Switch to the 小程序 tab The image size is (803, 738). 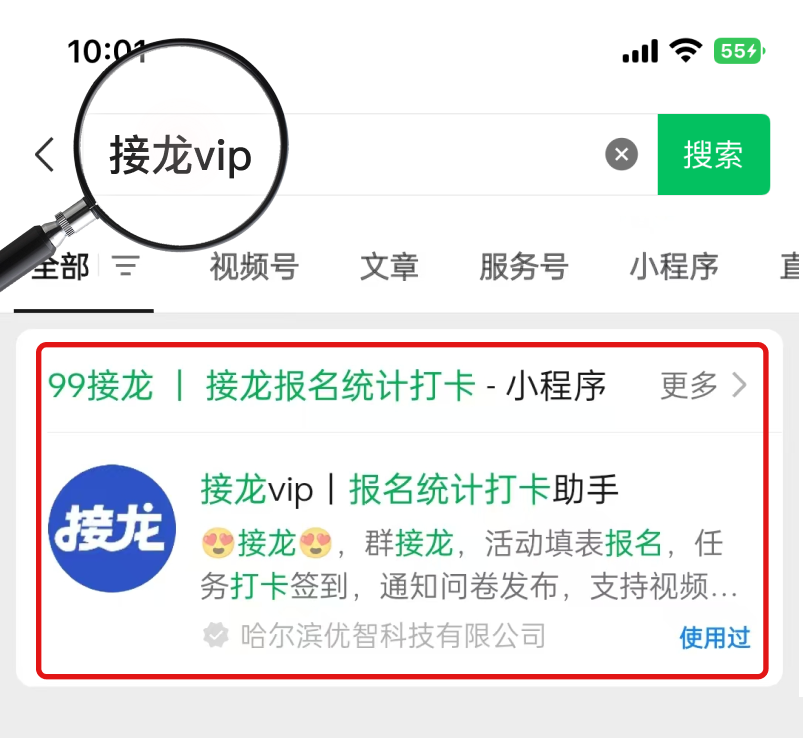click(x=674, y=267)
